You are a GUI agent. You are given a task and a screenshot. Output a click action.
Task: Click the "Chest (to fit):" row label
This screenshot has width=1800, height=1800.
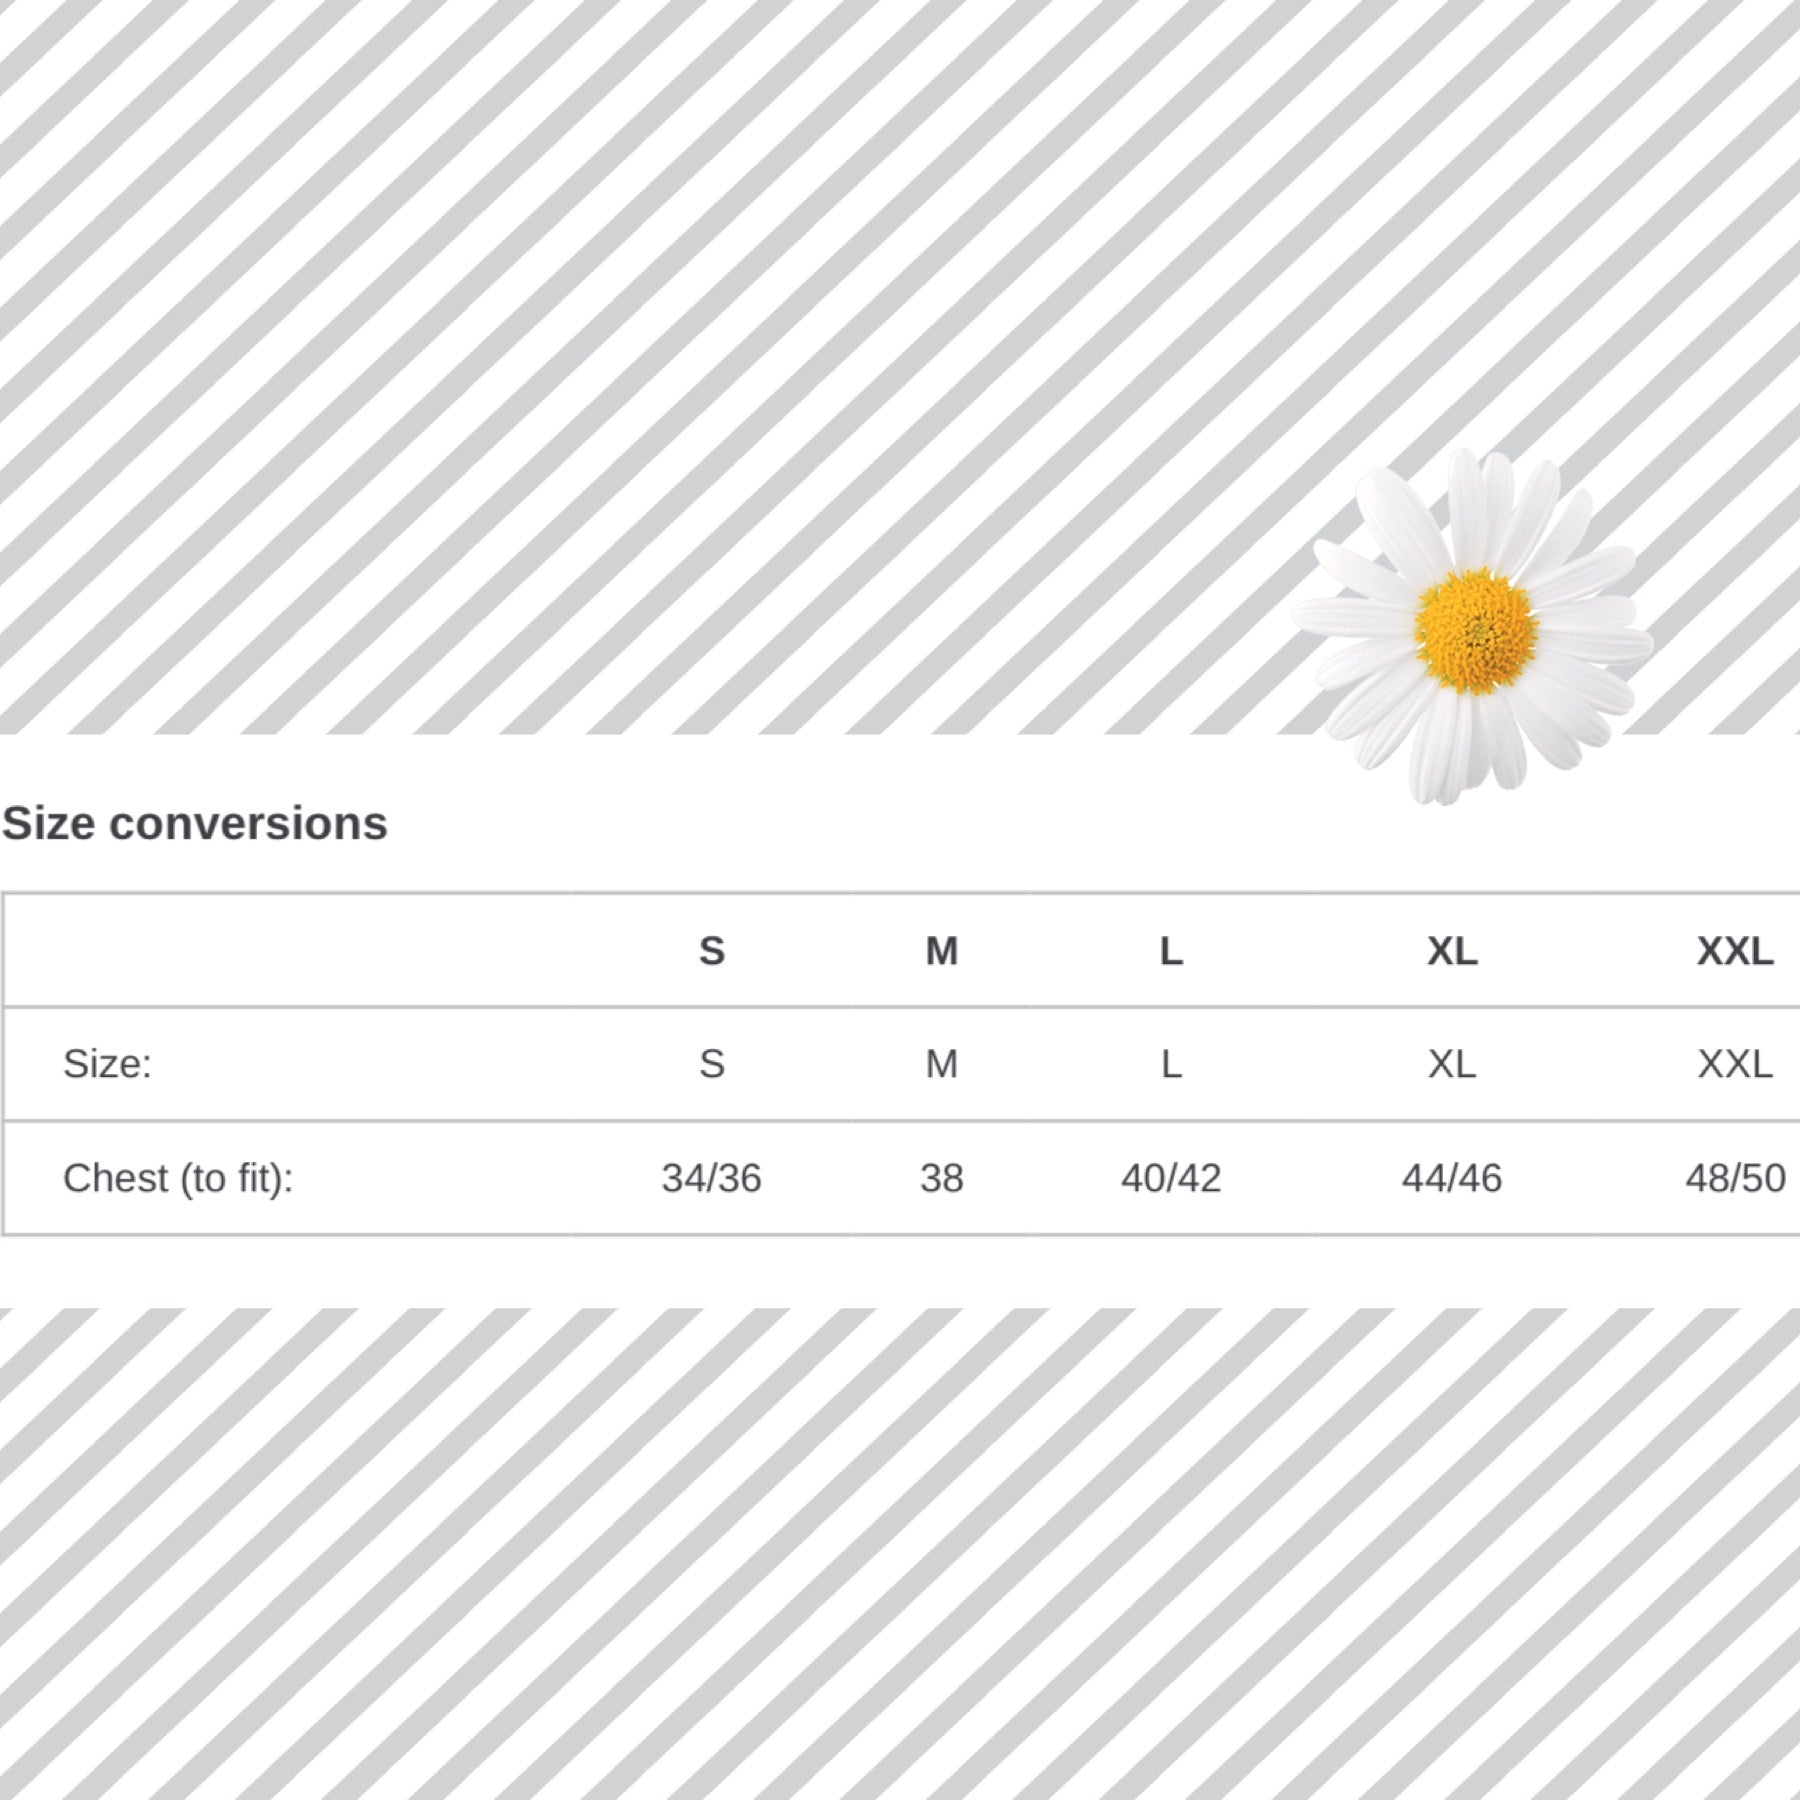178,1178
